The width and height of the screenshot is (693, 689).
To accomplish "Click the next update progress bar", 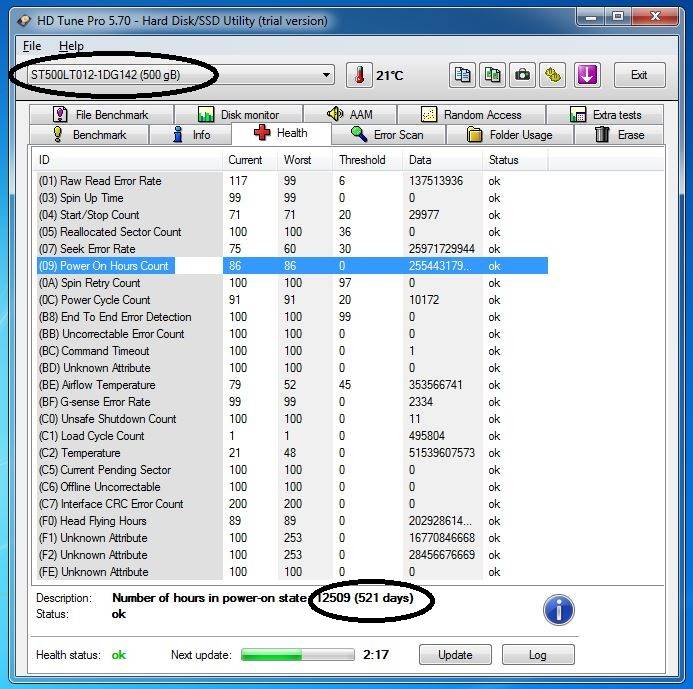I will (x=297, y=655).
